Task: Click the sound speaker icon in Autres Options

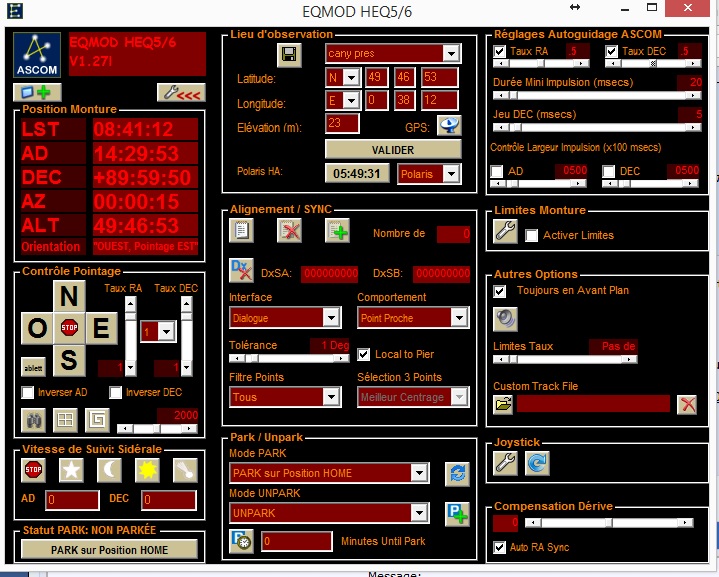Action: pyautogui.click(x=505, y=319)
